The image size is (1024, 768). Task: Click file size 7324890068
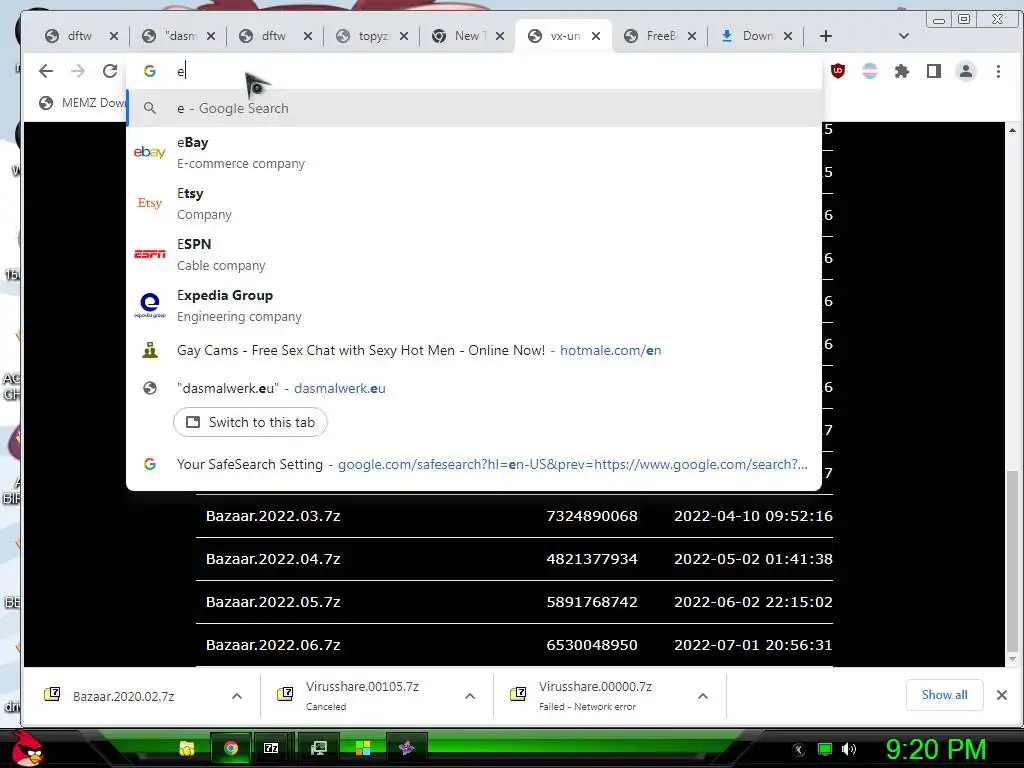592,516
